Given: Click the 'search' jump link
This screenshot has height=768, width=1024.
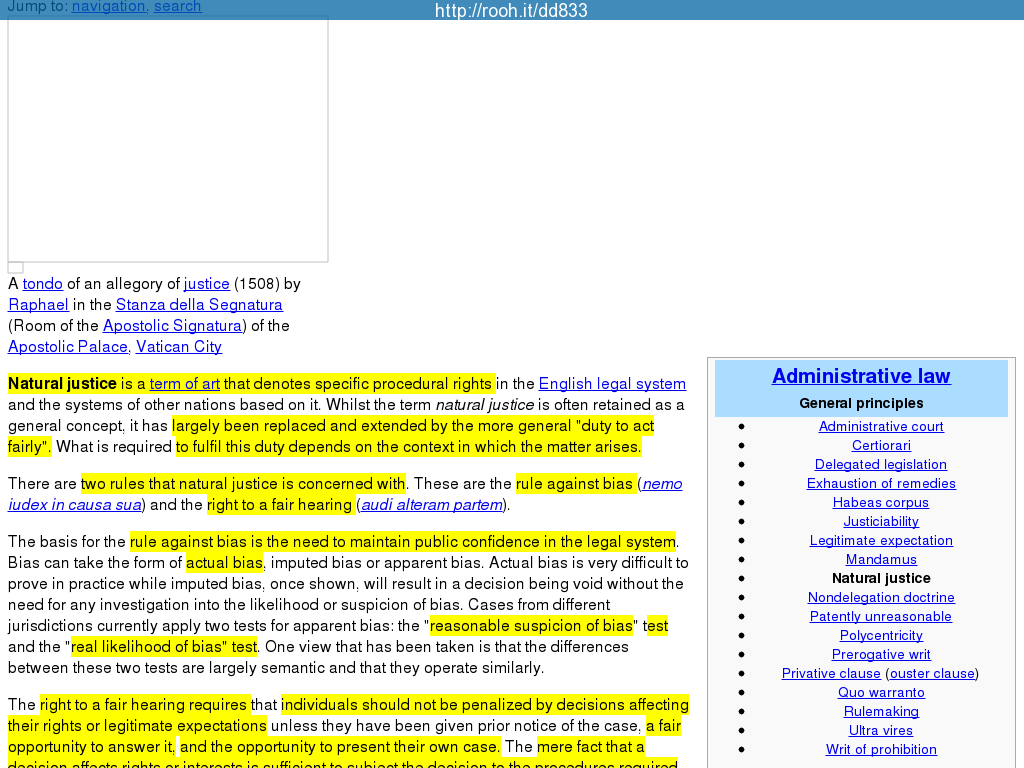Looking at the screenshot, I should tap(177, 7).
